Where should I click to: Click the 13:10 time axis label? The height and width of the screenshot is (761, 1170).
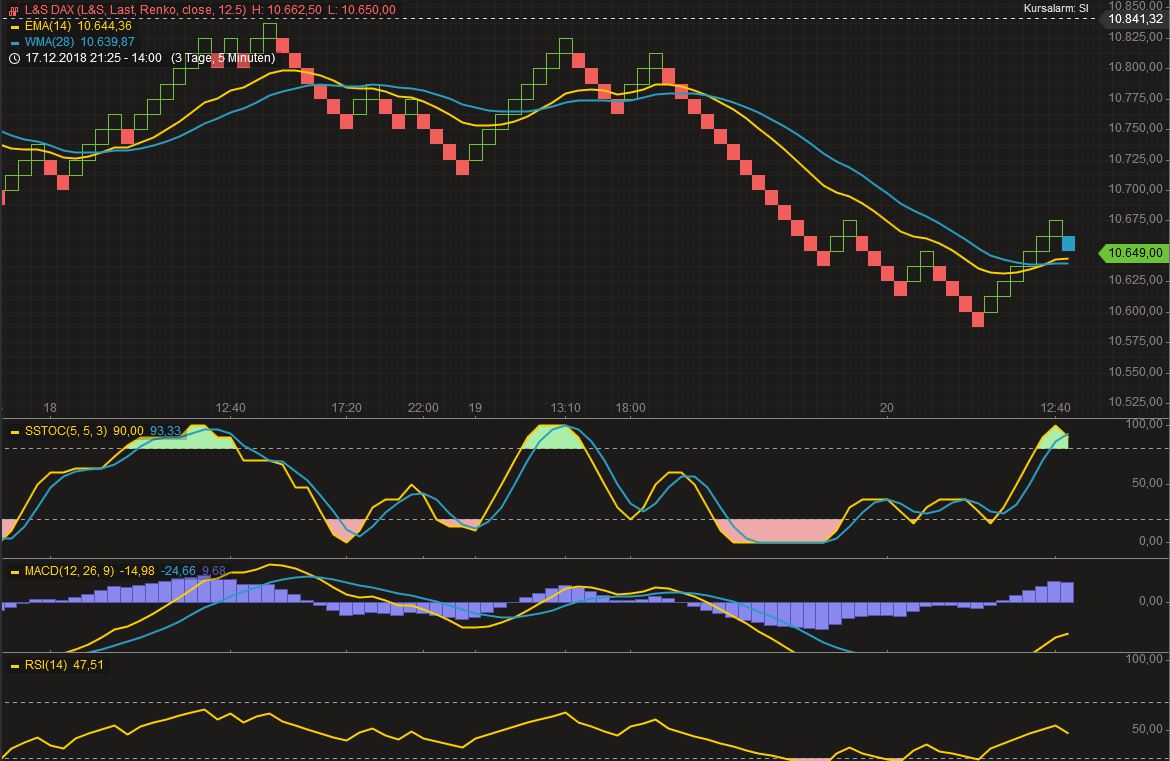pyautogui.click(x=566, y=408)
